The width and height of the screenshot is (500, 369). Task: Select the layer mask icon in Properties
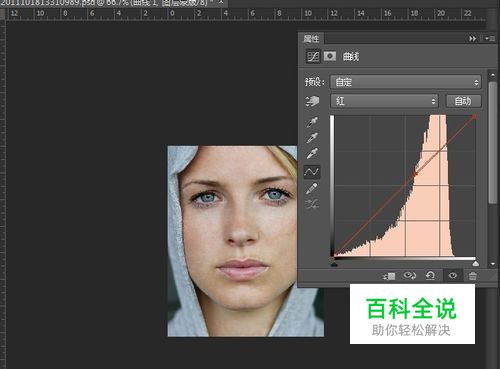(x=330, y=56)
